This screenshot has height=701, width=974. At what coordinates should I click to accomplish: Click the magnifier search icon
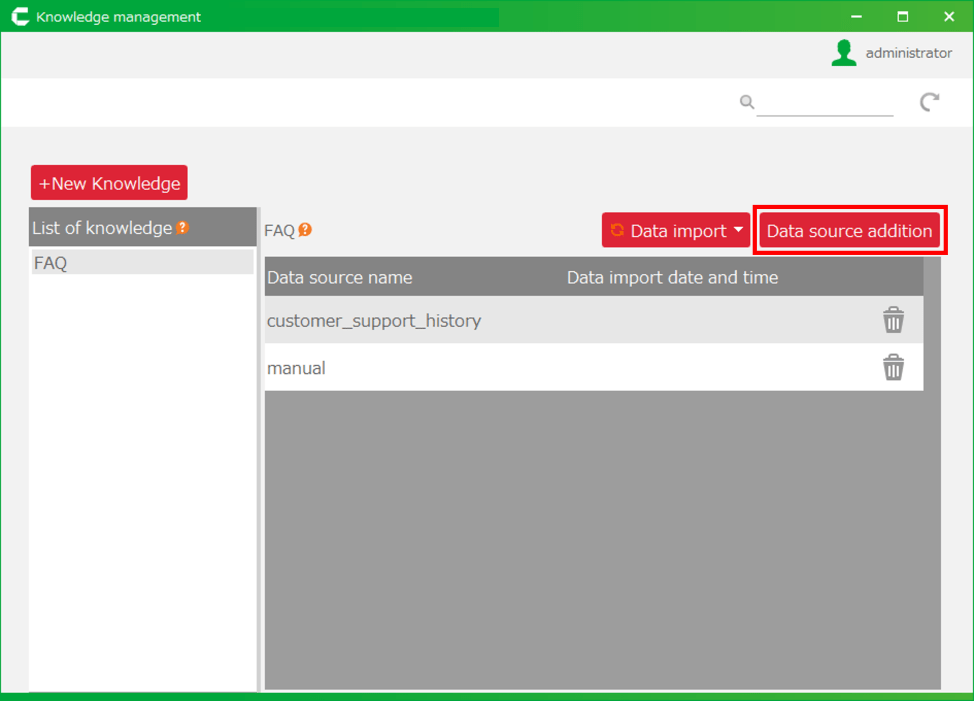pos(746,102)
